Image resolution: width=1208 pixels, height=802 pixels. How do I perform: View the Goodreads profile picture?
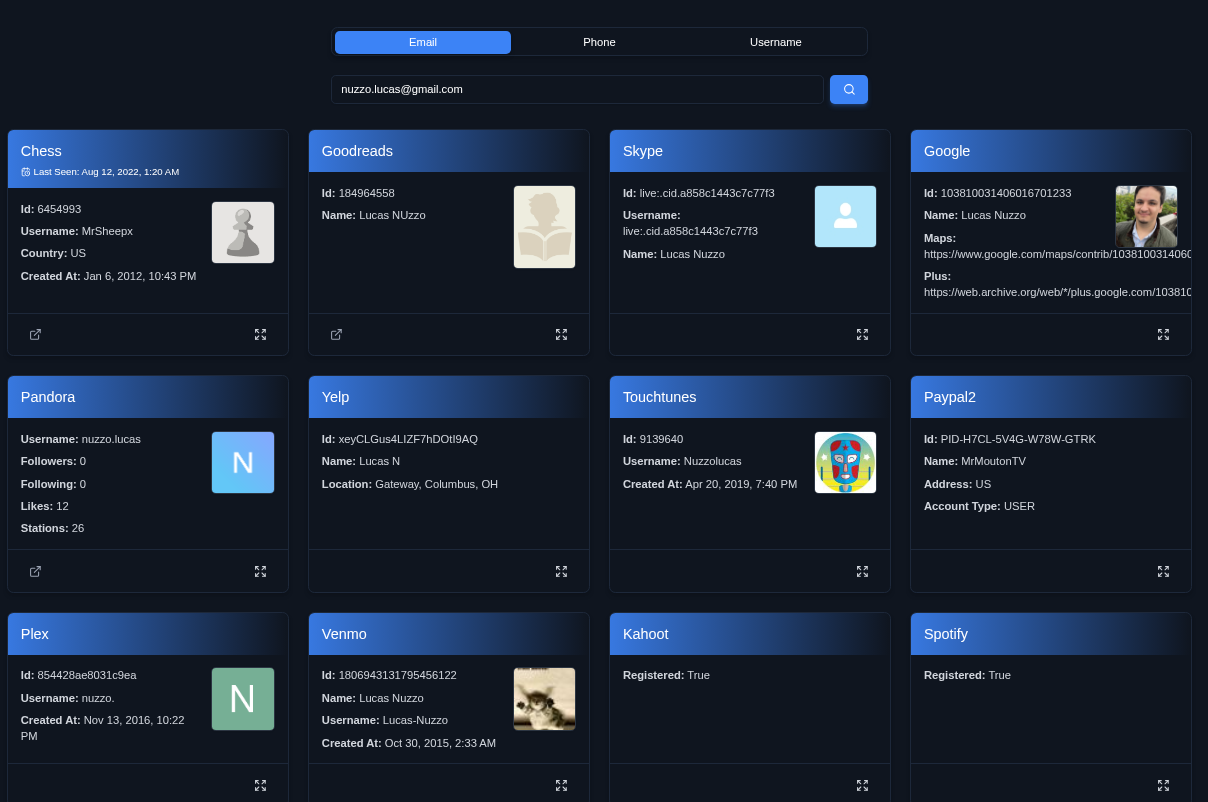click(545, 227)
